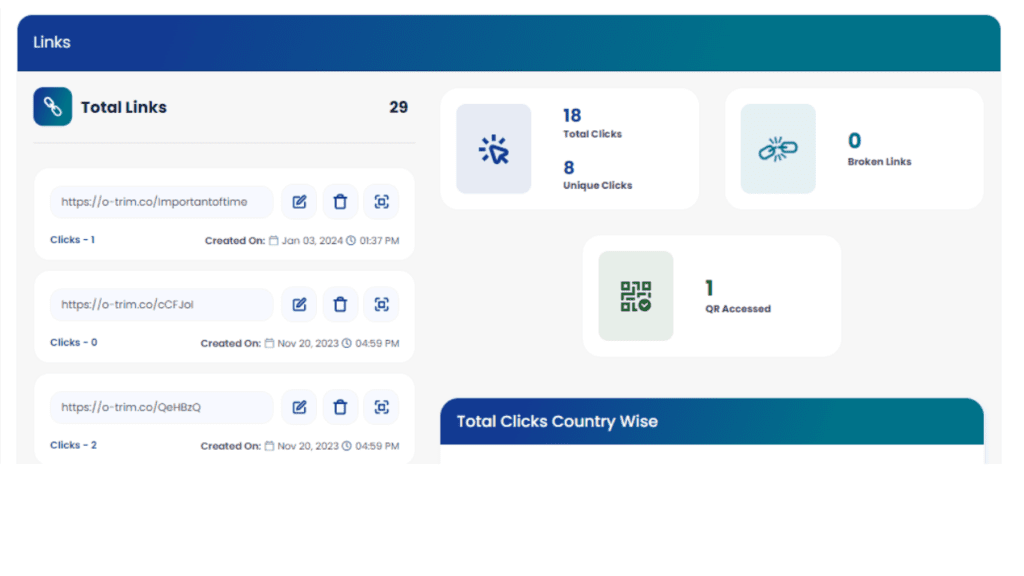The height and width of the screenshot is (576, 1024).
Task: Click the 1 QR Accessed value
Action: coord(709,288)
